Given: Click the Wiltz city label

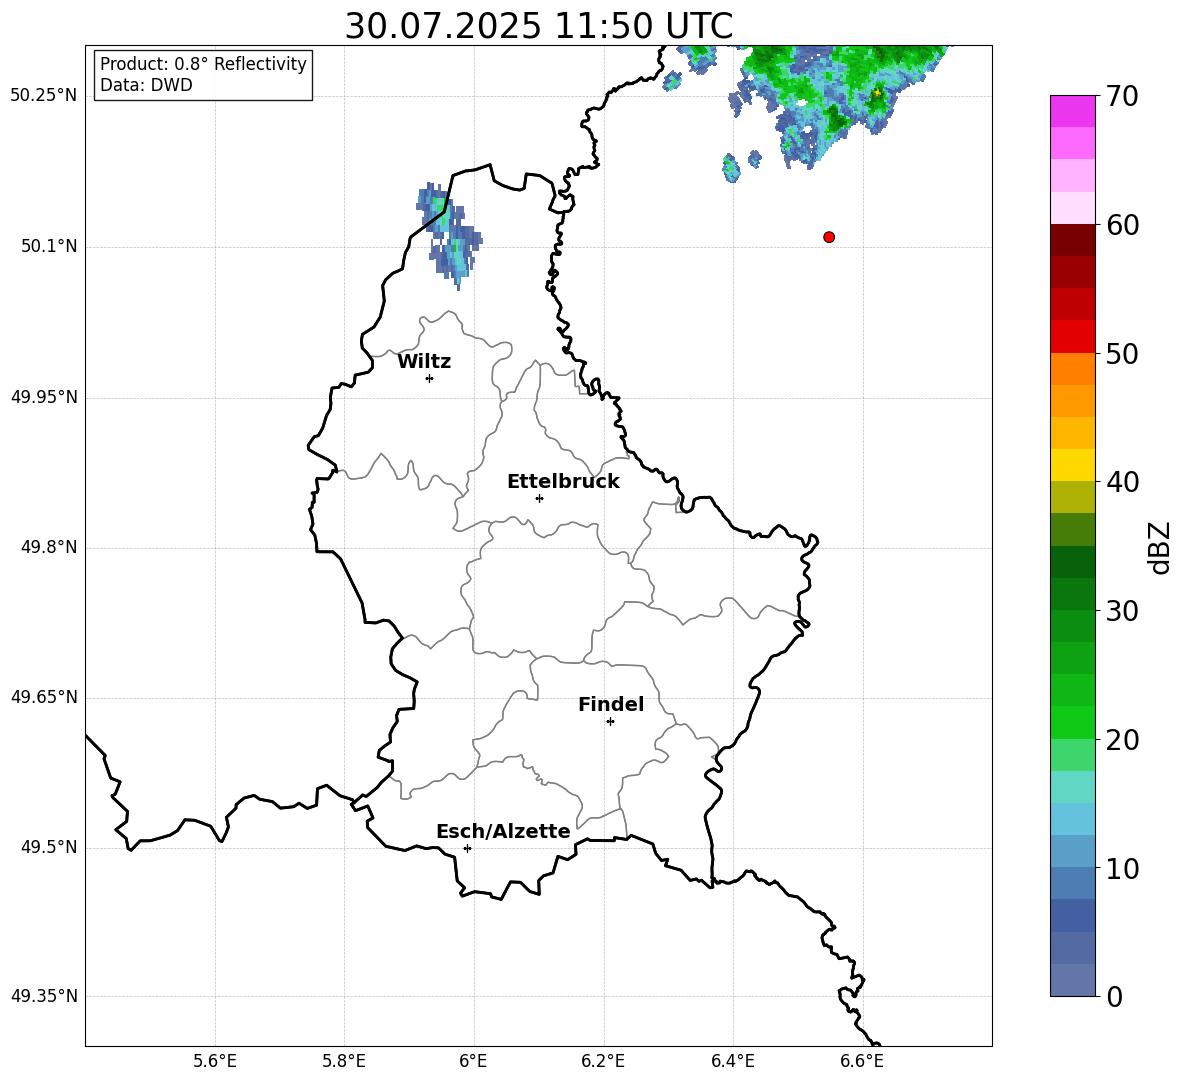Looking at the screenshot, I should coord(424,362).
